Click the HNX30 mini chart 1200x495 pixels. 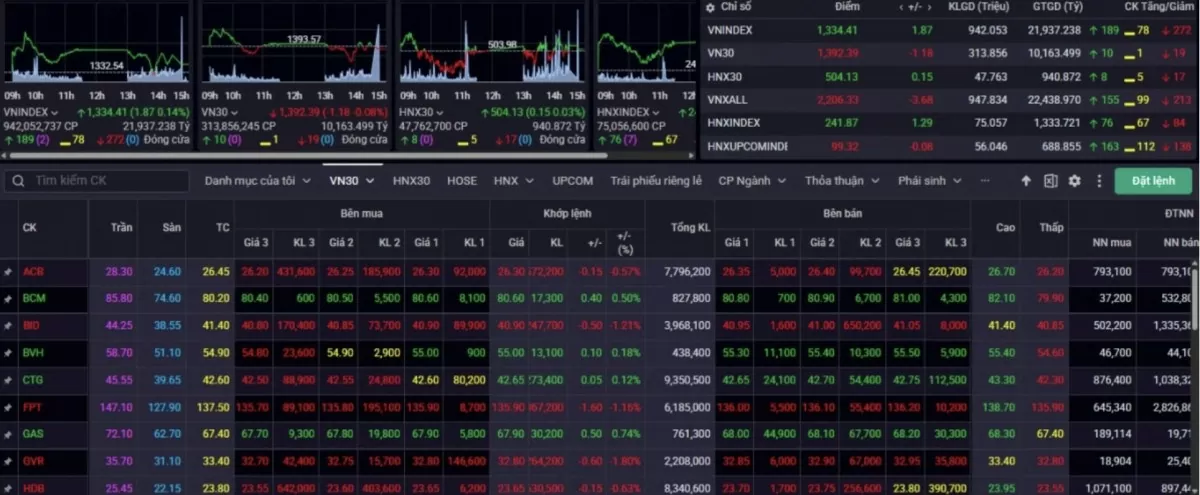click(491, 45)
